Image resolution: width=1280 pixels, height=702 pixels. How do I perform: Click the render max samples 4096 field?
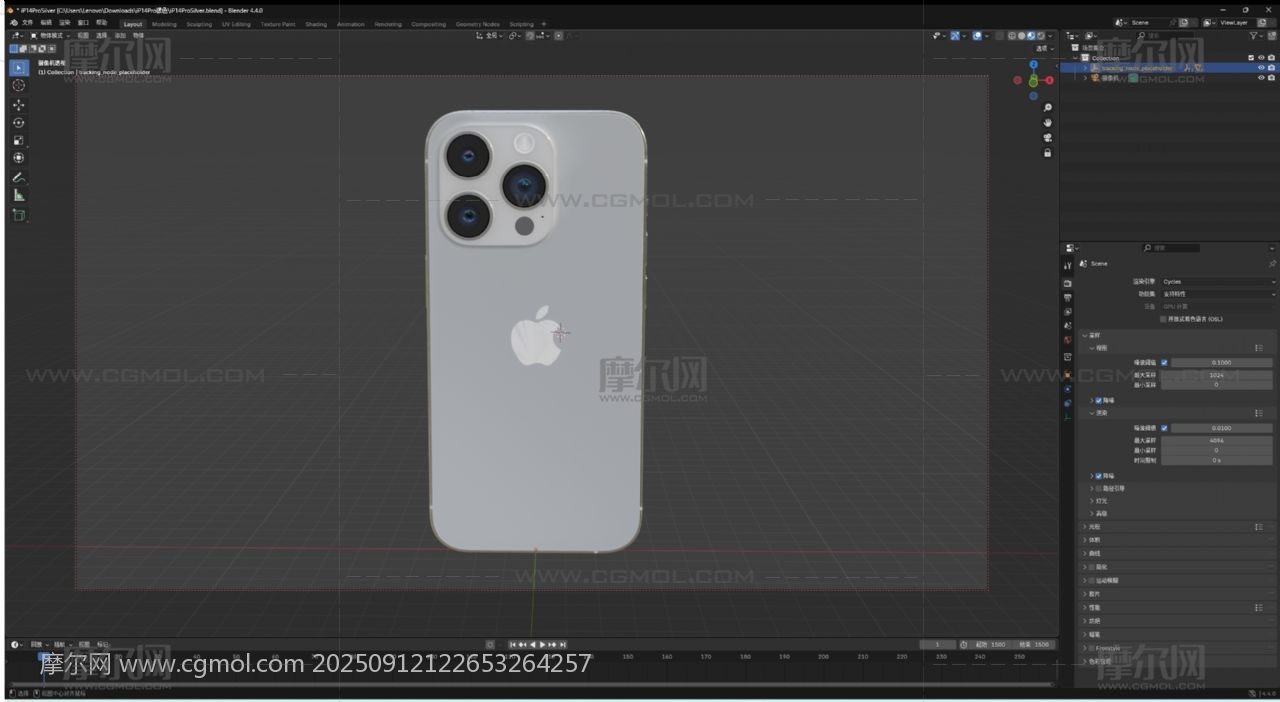point(1216,440)
